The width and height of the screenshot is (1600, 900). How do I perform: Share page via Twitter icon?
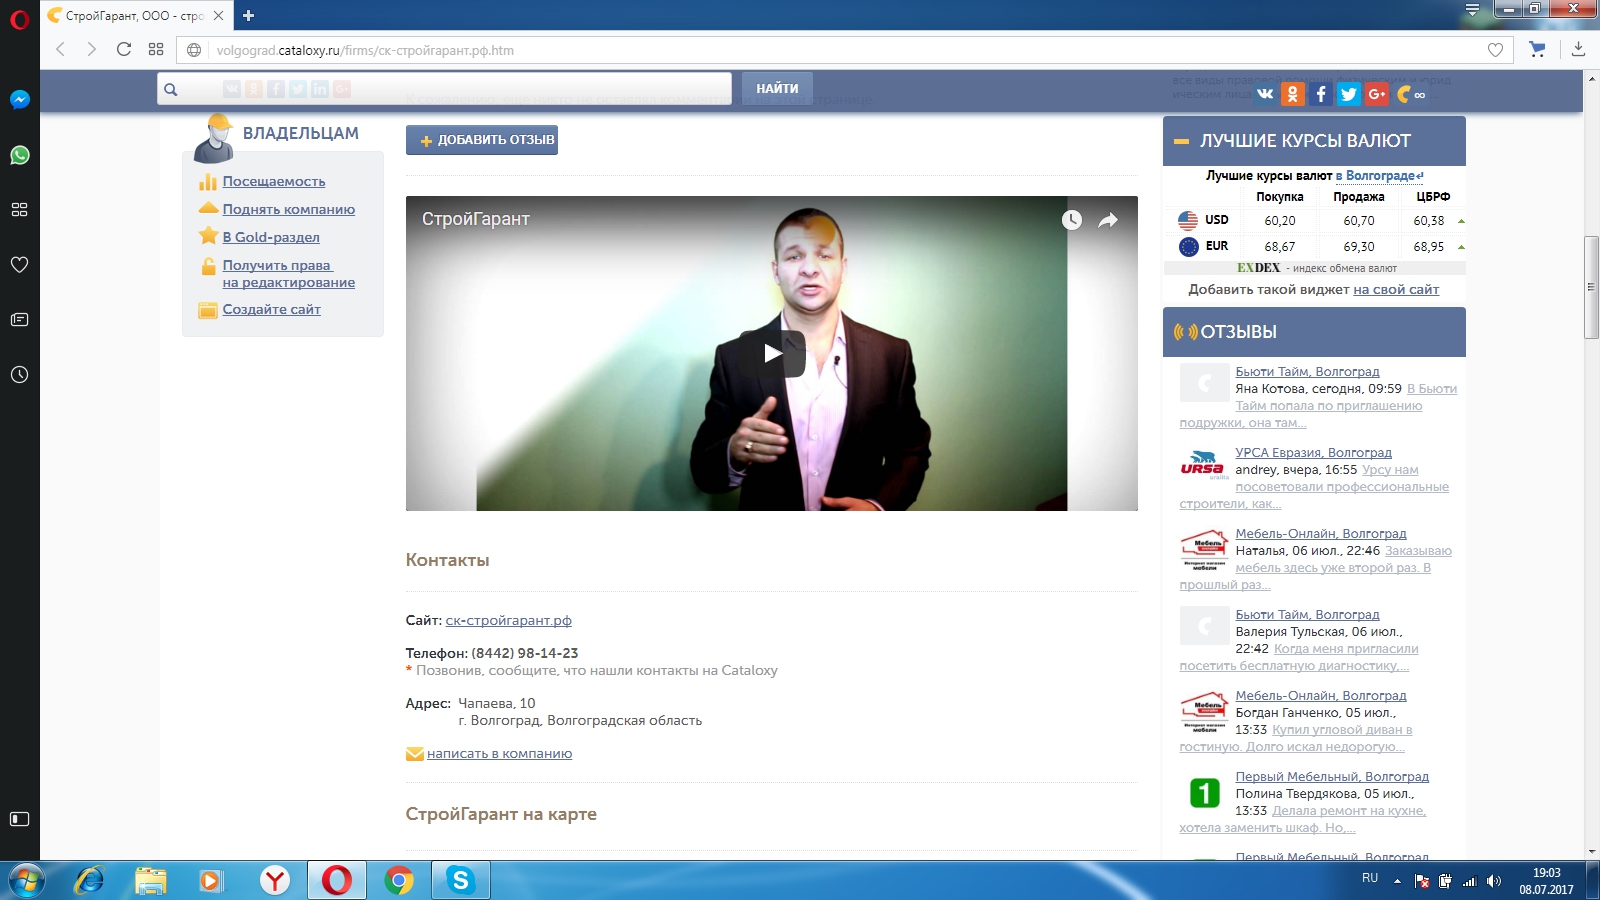tap(1348, 94)
